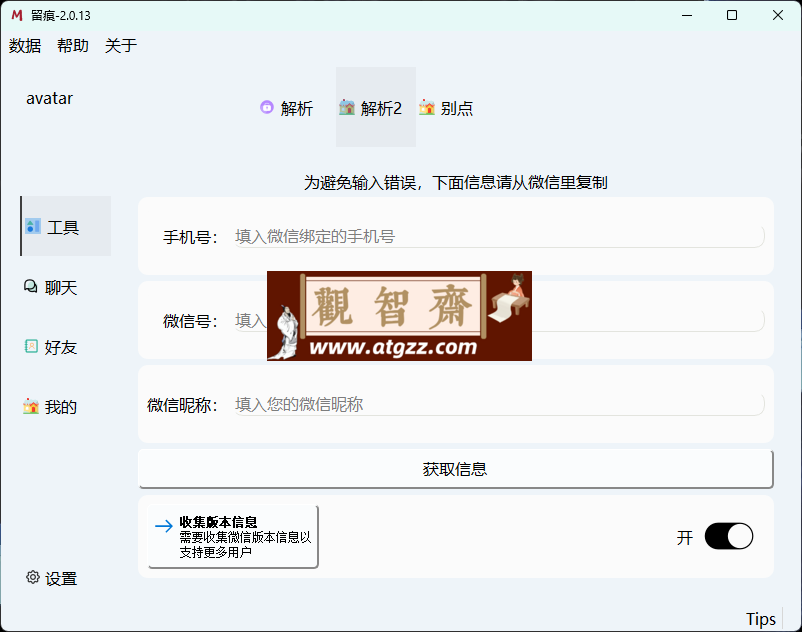Click the purple 解析 tab icon

point(266,107)
